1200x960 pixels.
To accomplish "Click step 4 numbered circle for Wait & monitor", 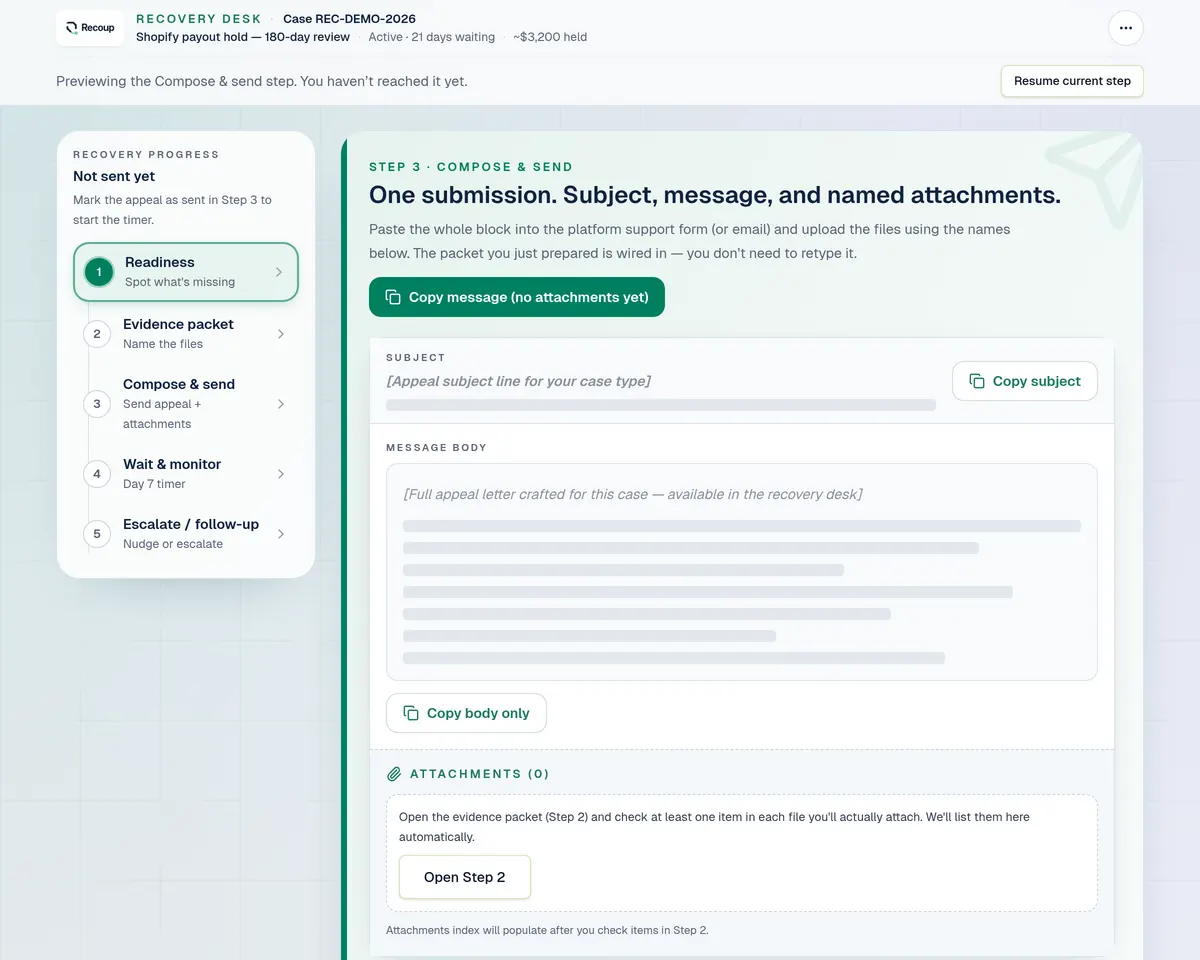I will 97,474.
